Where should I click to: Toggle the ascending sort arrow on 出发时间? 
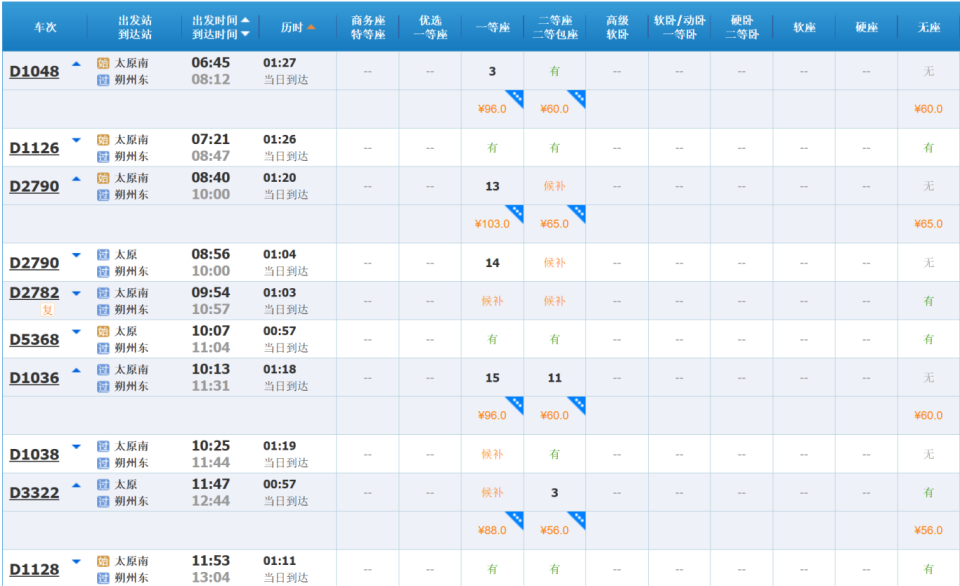coord(245,20)
